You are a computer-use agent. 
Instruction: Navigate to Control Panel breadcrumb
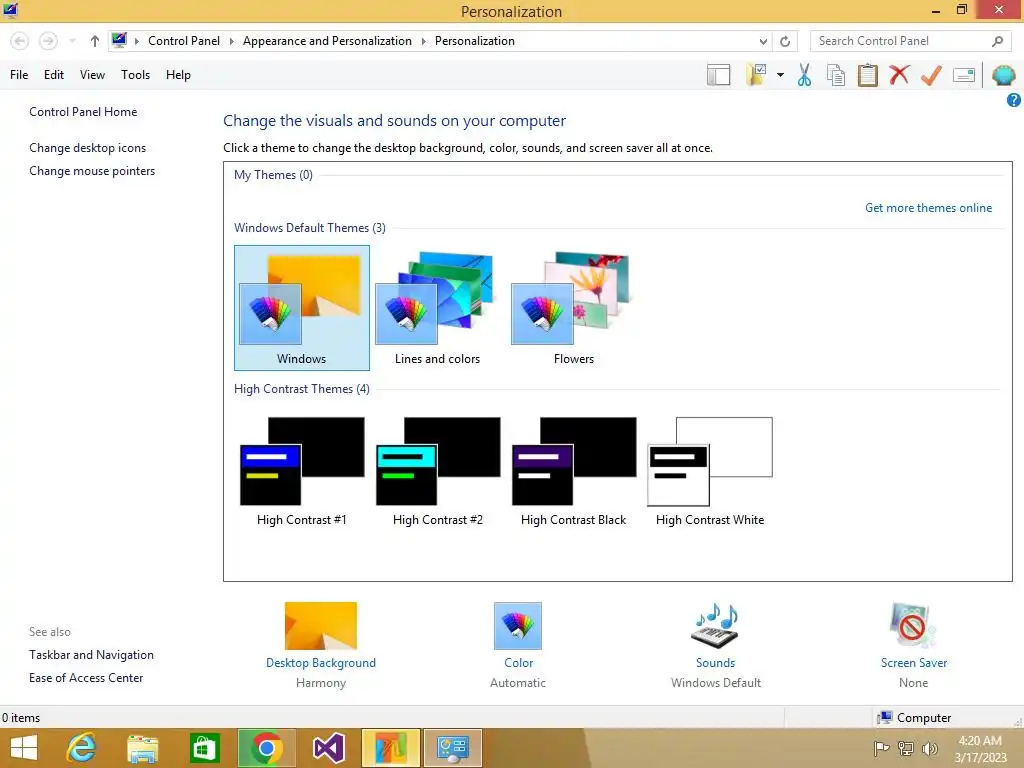(184, 41)
